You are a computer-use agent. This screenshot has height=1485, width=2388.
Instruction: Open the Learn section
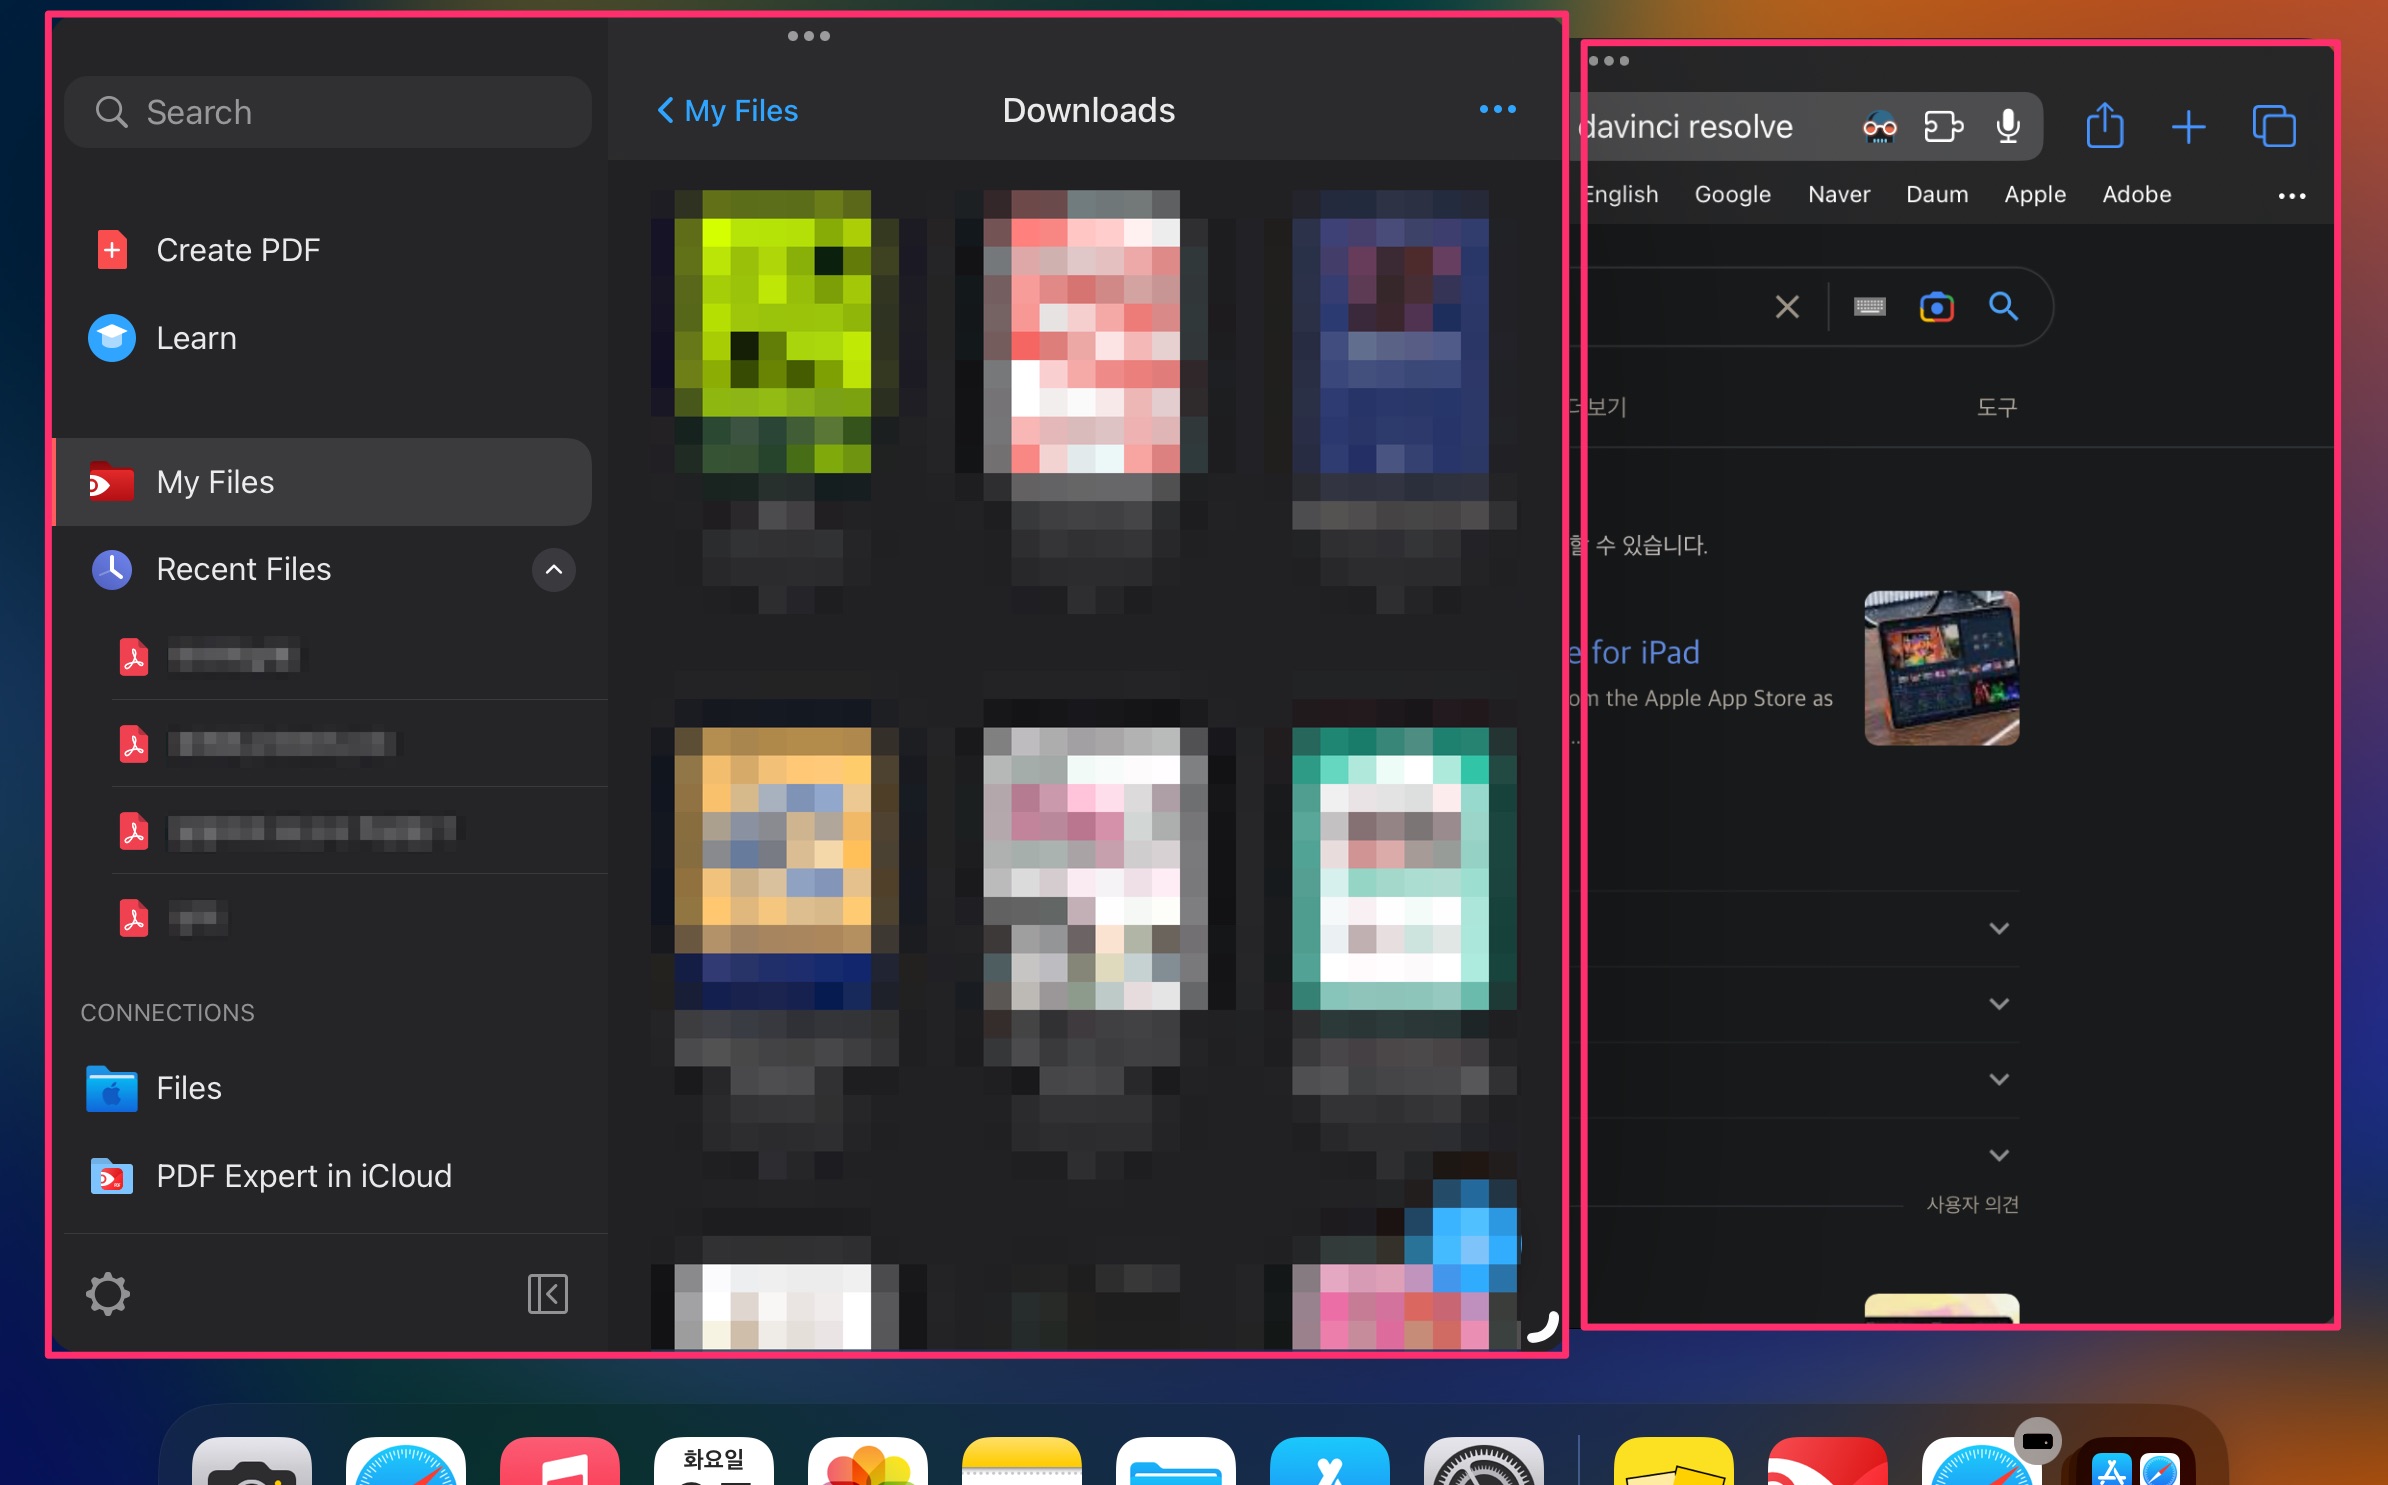tap(196, 338)
